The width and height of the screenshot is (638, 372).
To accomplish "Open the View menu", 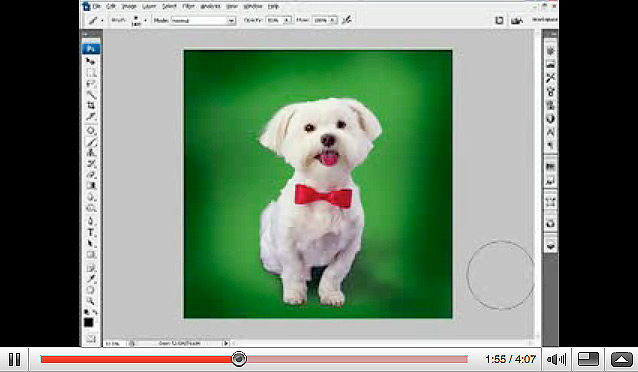I will 232,7.
